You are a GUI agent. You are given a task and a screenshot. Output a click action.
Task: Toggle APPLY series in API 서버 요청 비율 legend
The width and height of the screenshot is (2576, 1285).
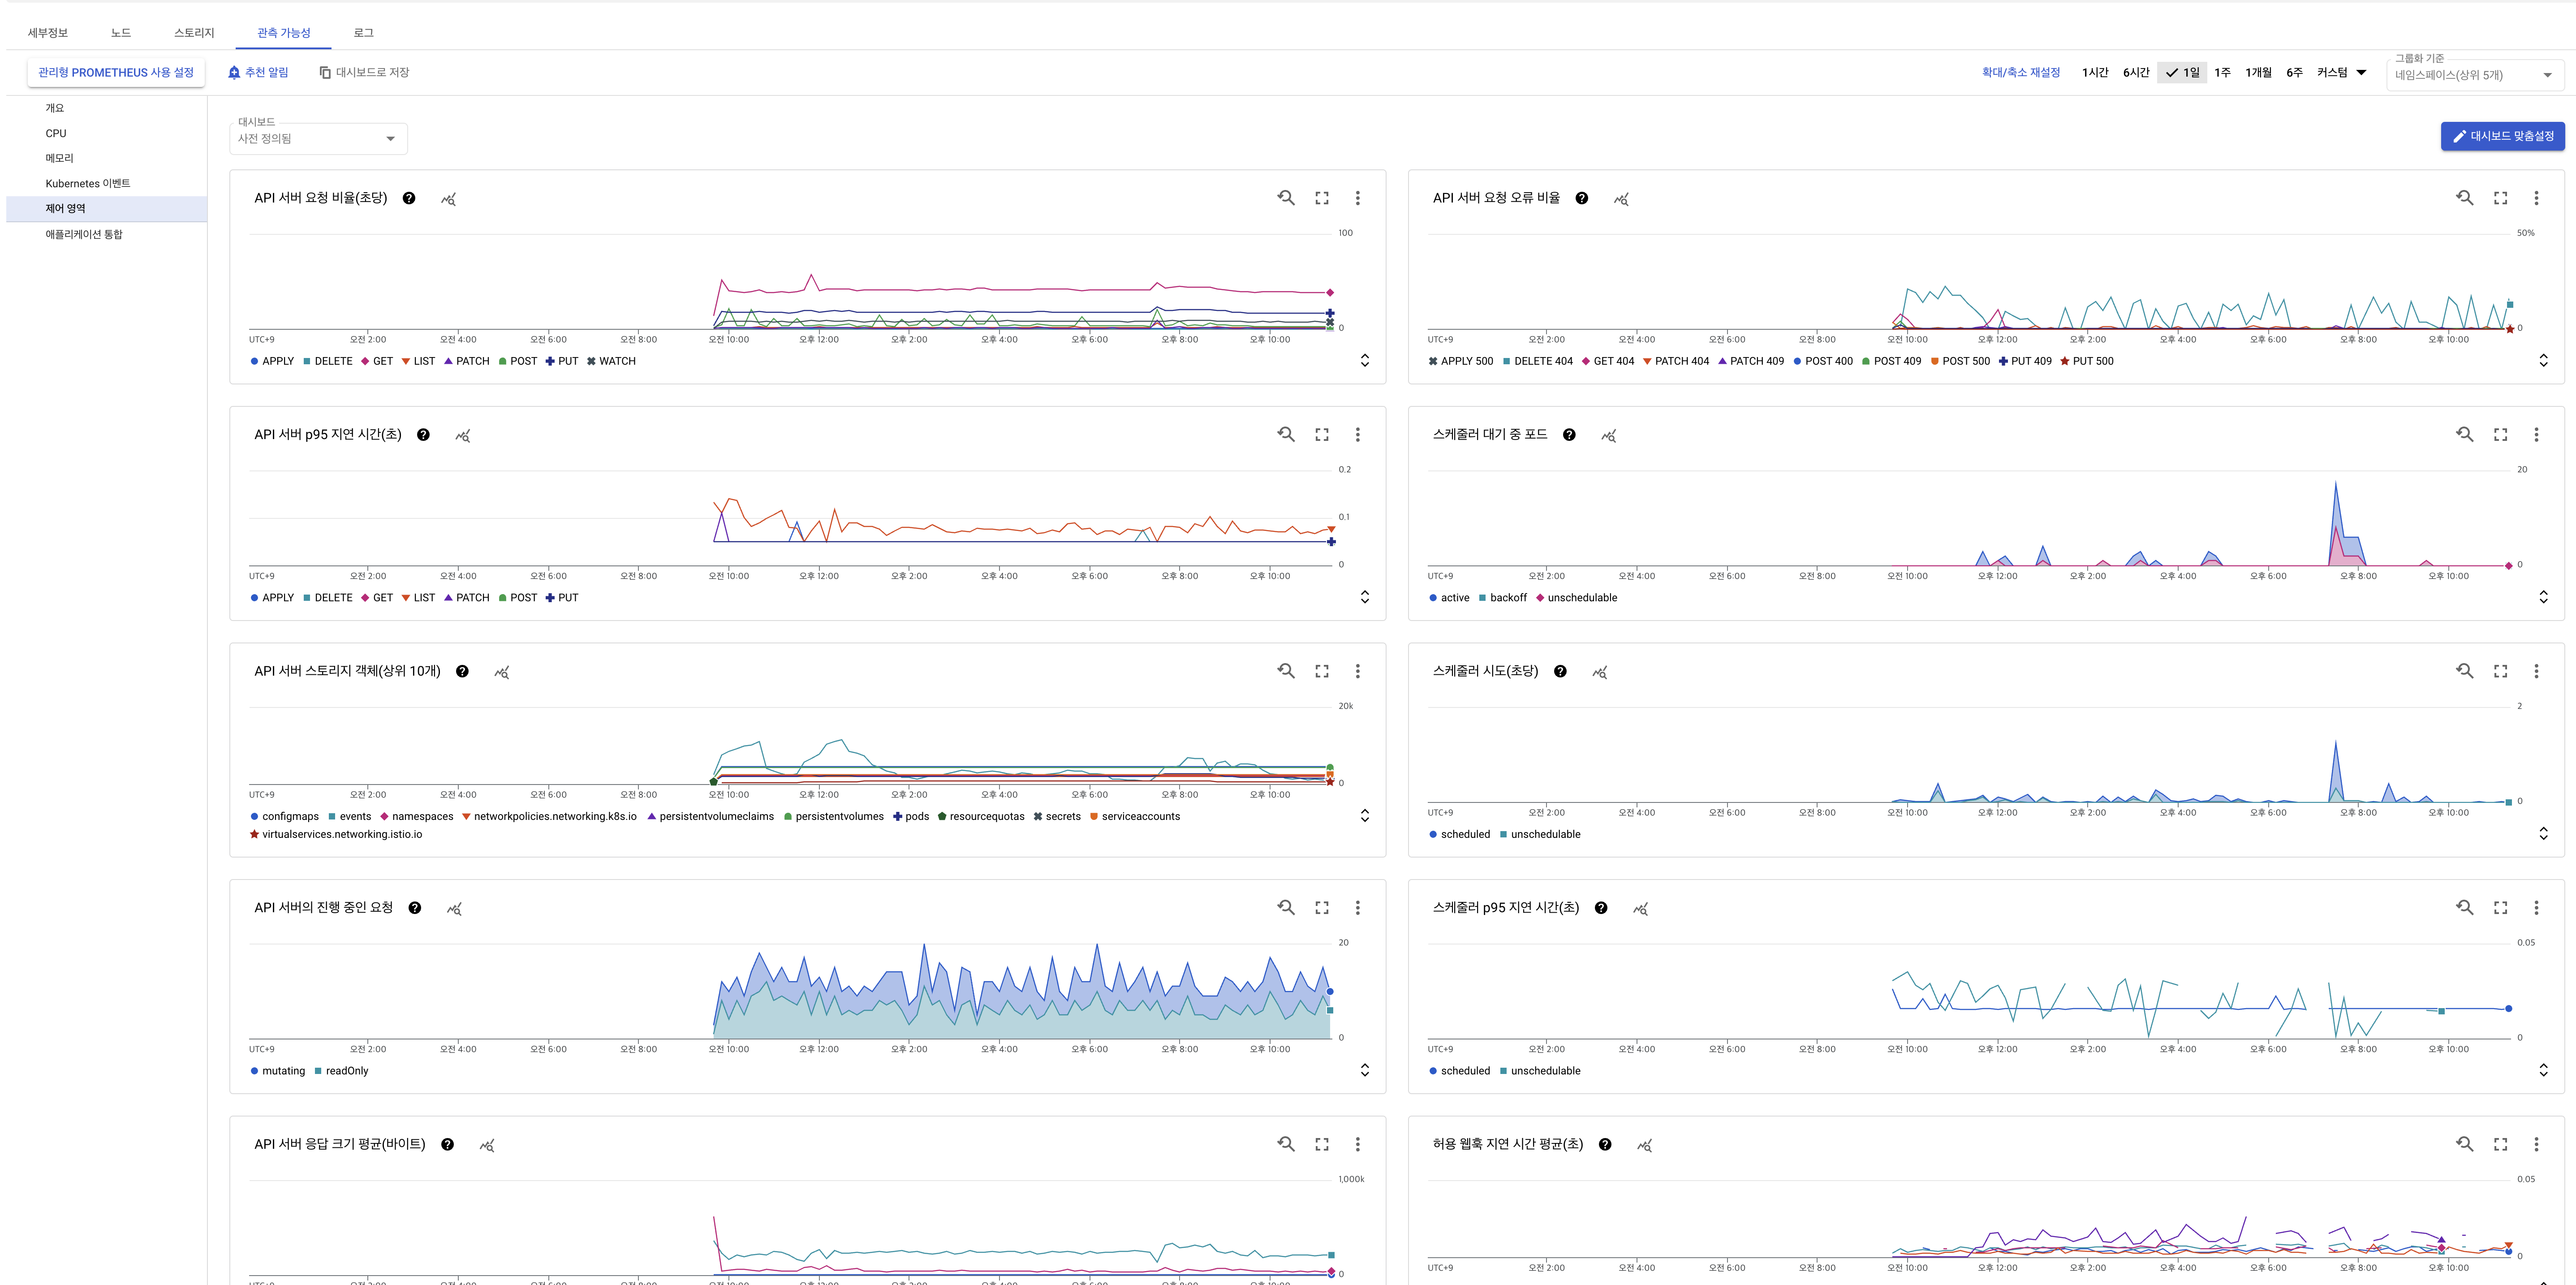click(272, 361)
